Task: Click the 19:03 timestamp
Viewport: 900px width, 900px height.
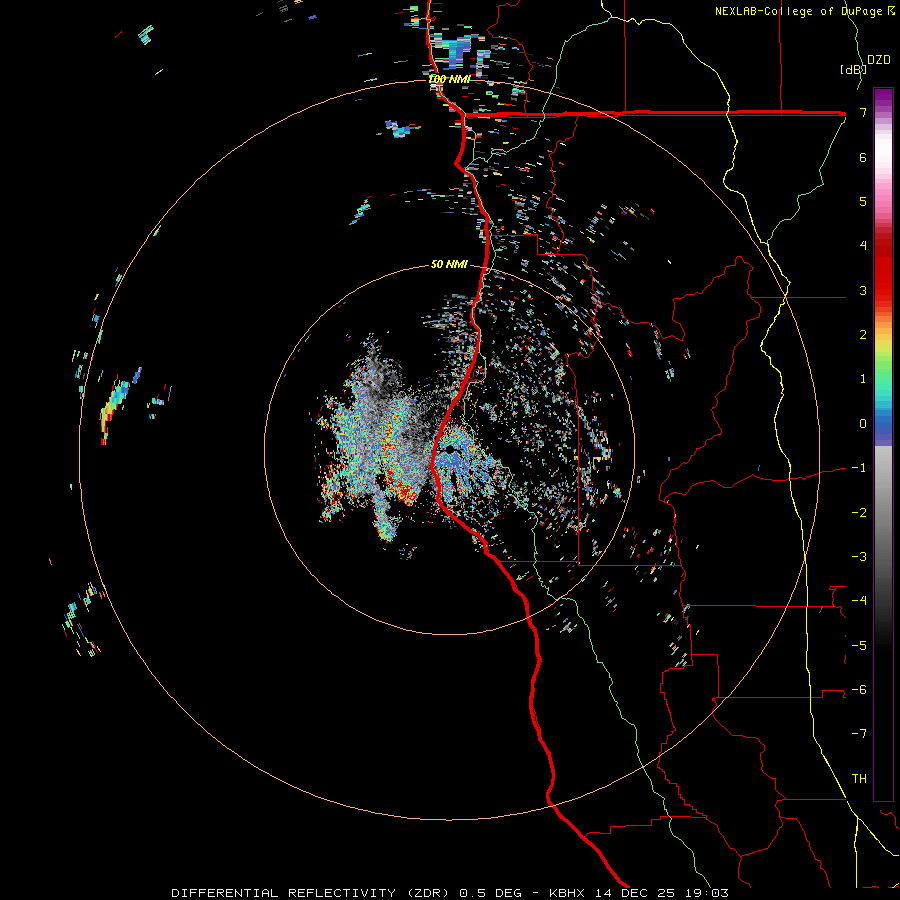Action: tap(707, 893)
